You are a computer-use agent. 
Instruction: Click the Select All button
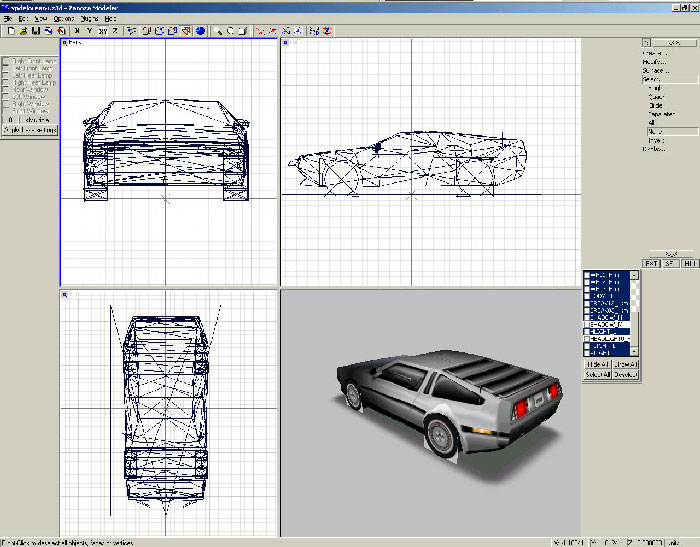click(598, 375)
